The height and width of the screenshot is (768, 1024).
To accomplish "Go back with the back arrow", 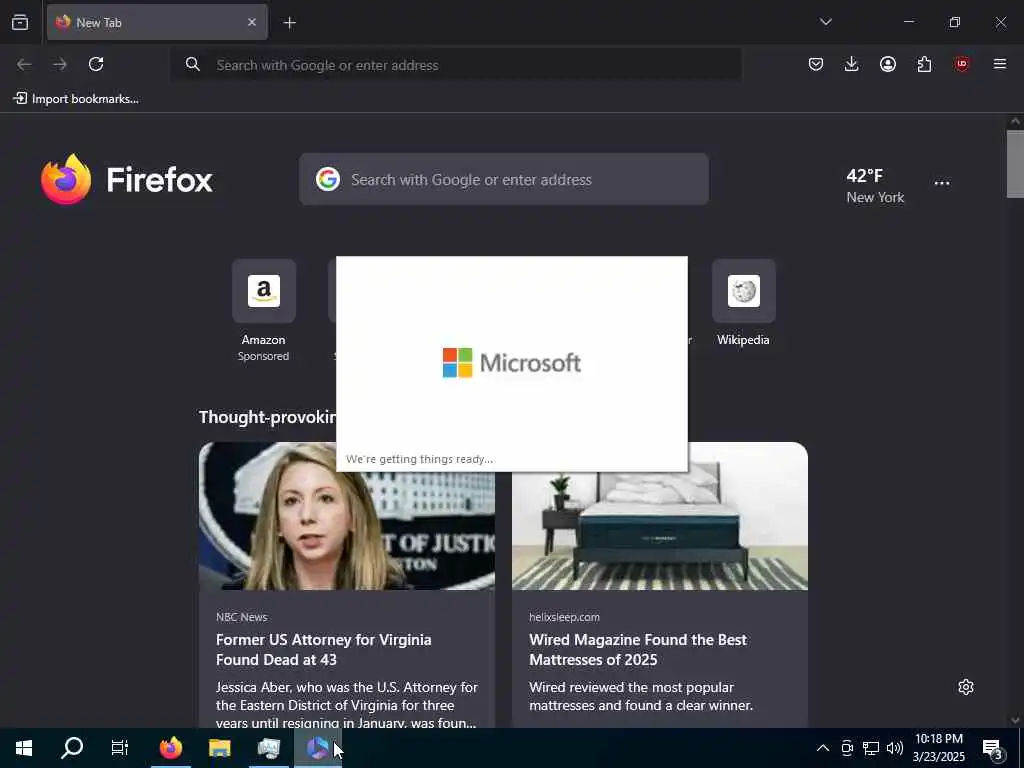I will coord(24,64).
